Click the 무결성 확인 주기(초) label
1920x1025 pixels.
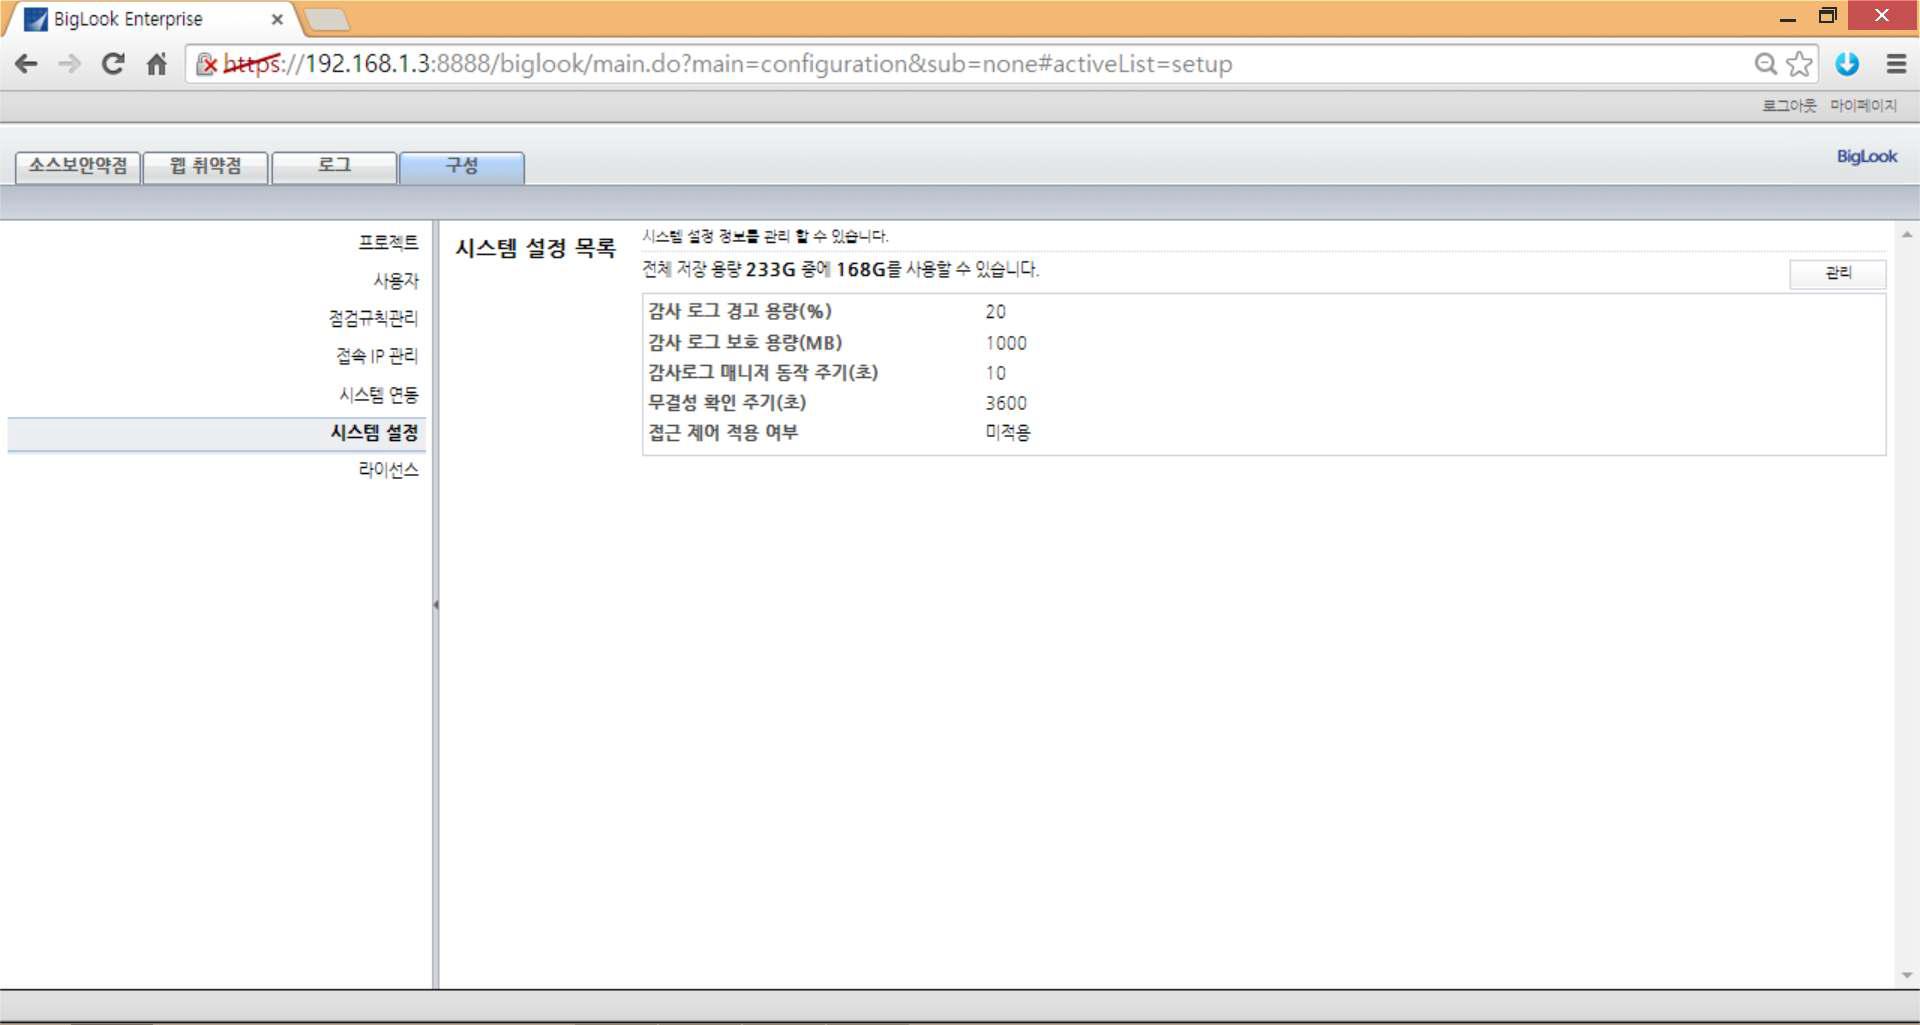click(x=727, y=402)
